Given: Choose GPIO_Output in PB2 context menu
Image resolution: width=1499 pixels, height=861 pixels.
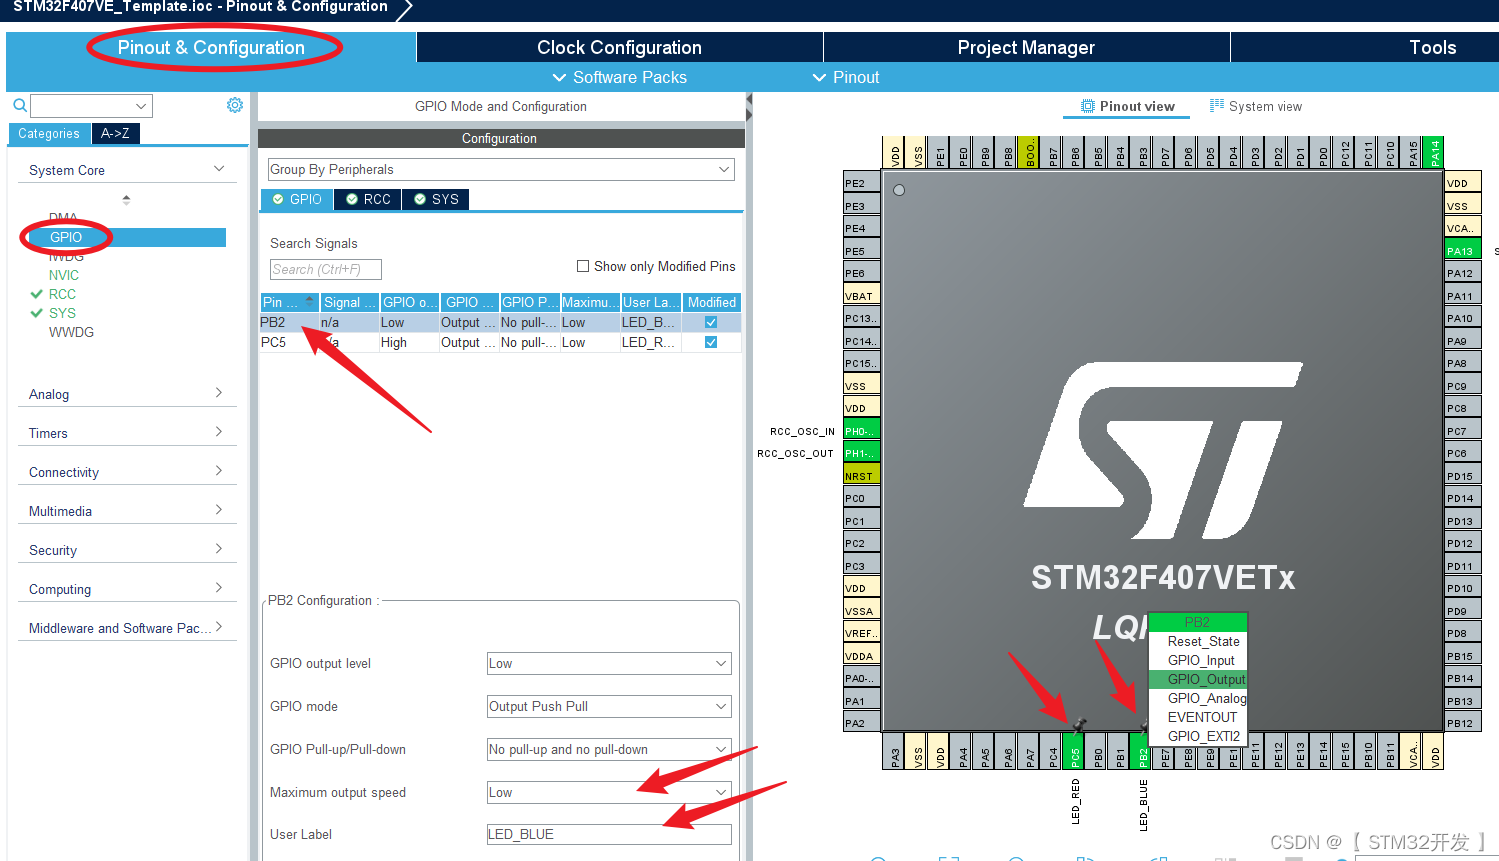Looking at the screenshot, I should 1198,679.
